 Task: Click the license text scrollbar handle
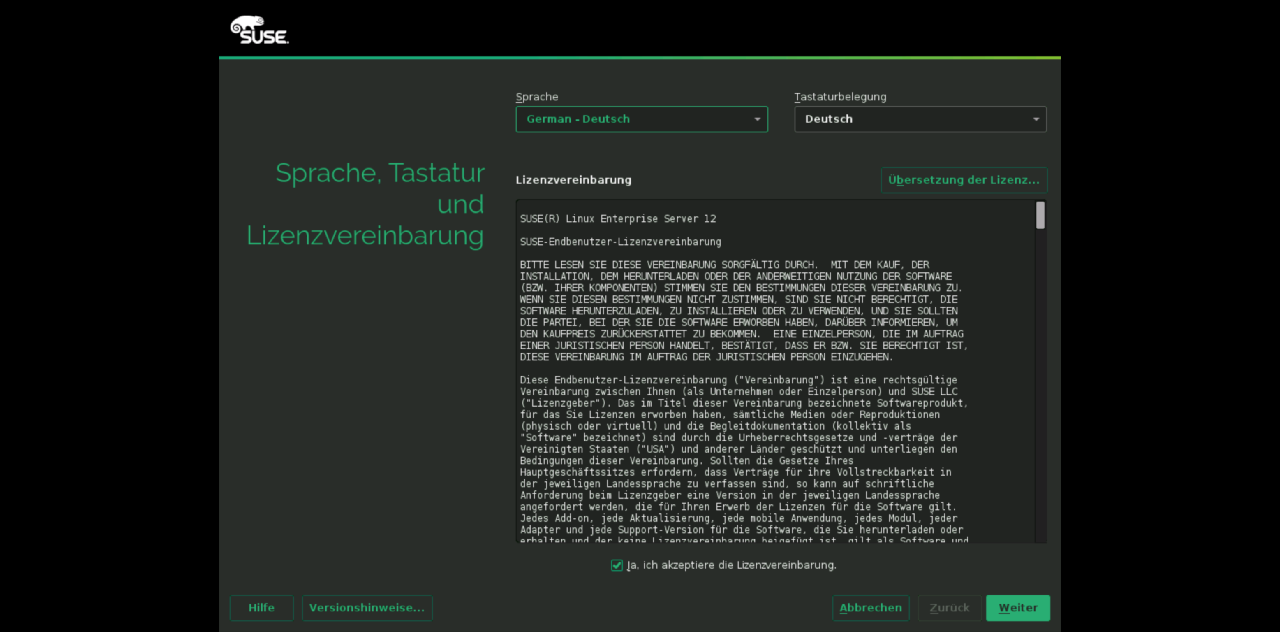pyautogui.click(x=1040, y=215)
